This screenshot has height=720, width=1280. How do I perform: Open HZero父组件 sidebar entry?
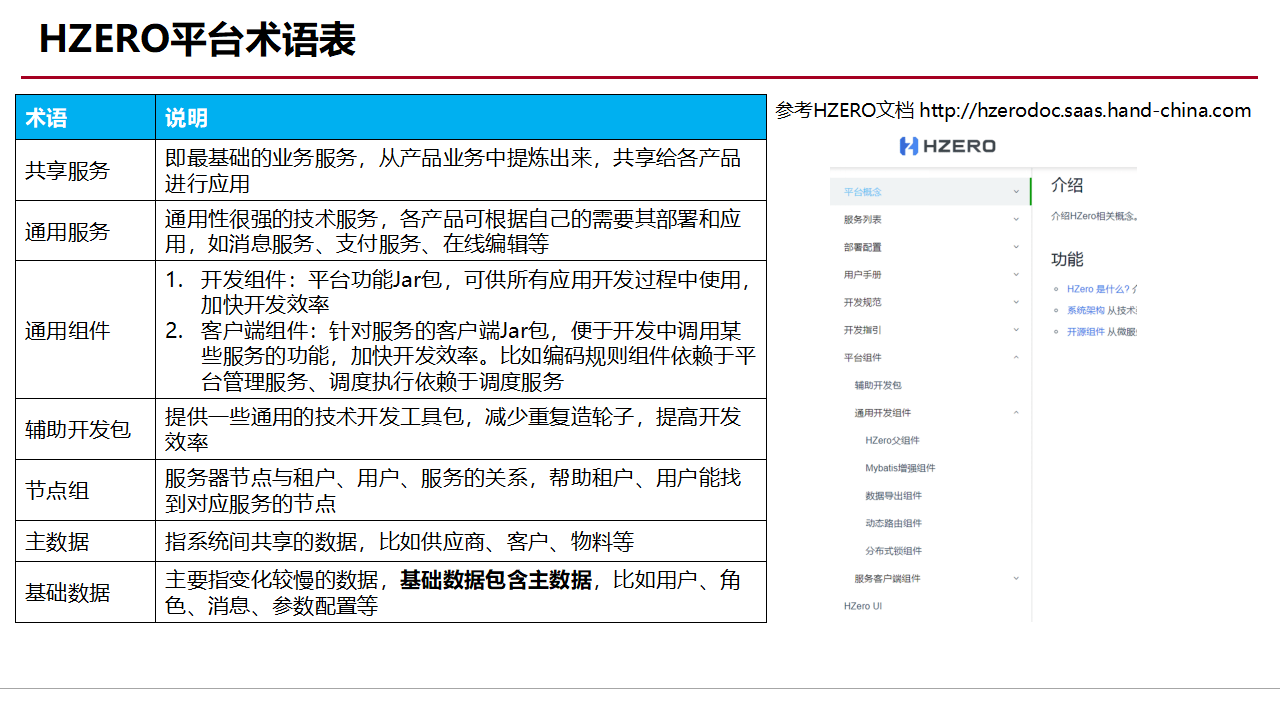tap(892, 440)
